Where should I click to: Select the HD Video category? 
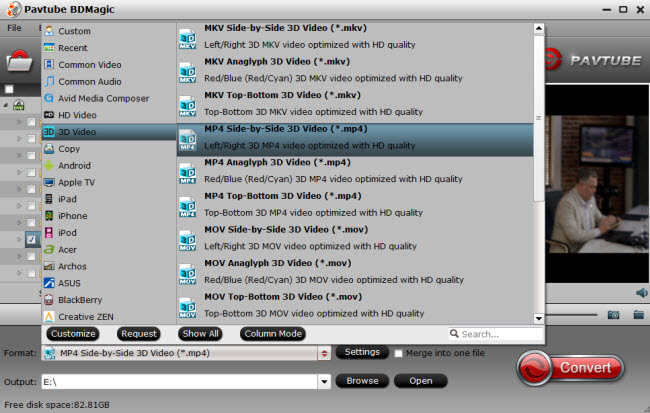(109, 115)
